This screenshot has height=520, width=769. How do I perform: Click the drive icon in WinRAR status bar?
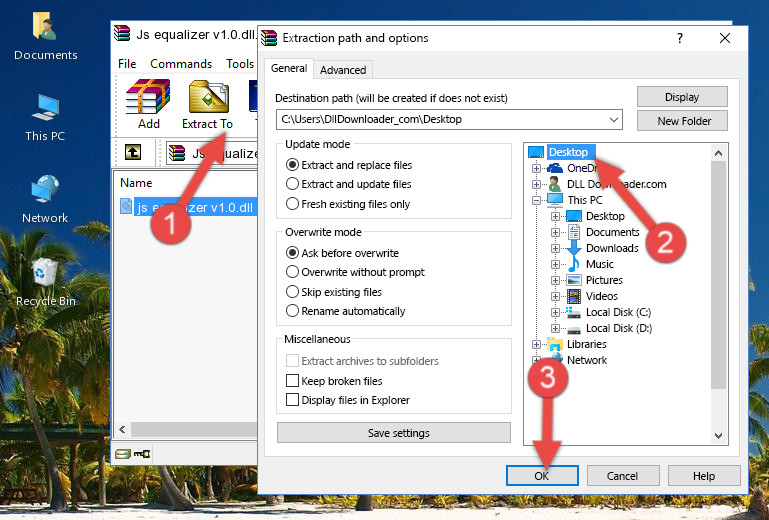[x=123, y=454]
